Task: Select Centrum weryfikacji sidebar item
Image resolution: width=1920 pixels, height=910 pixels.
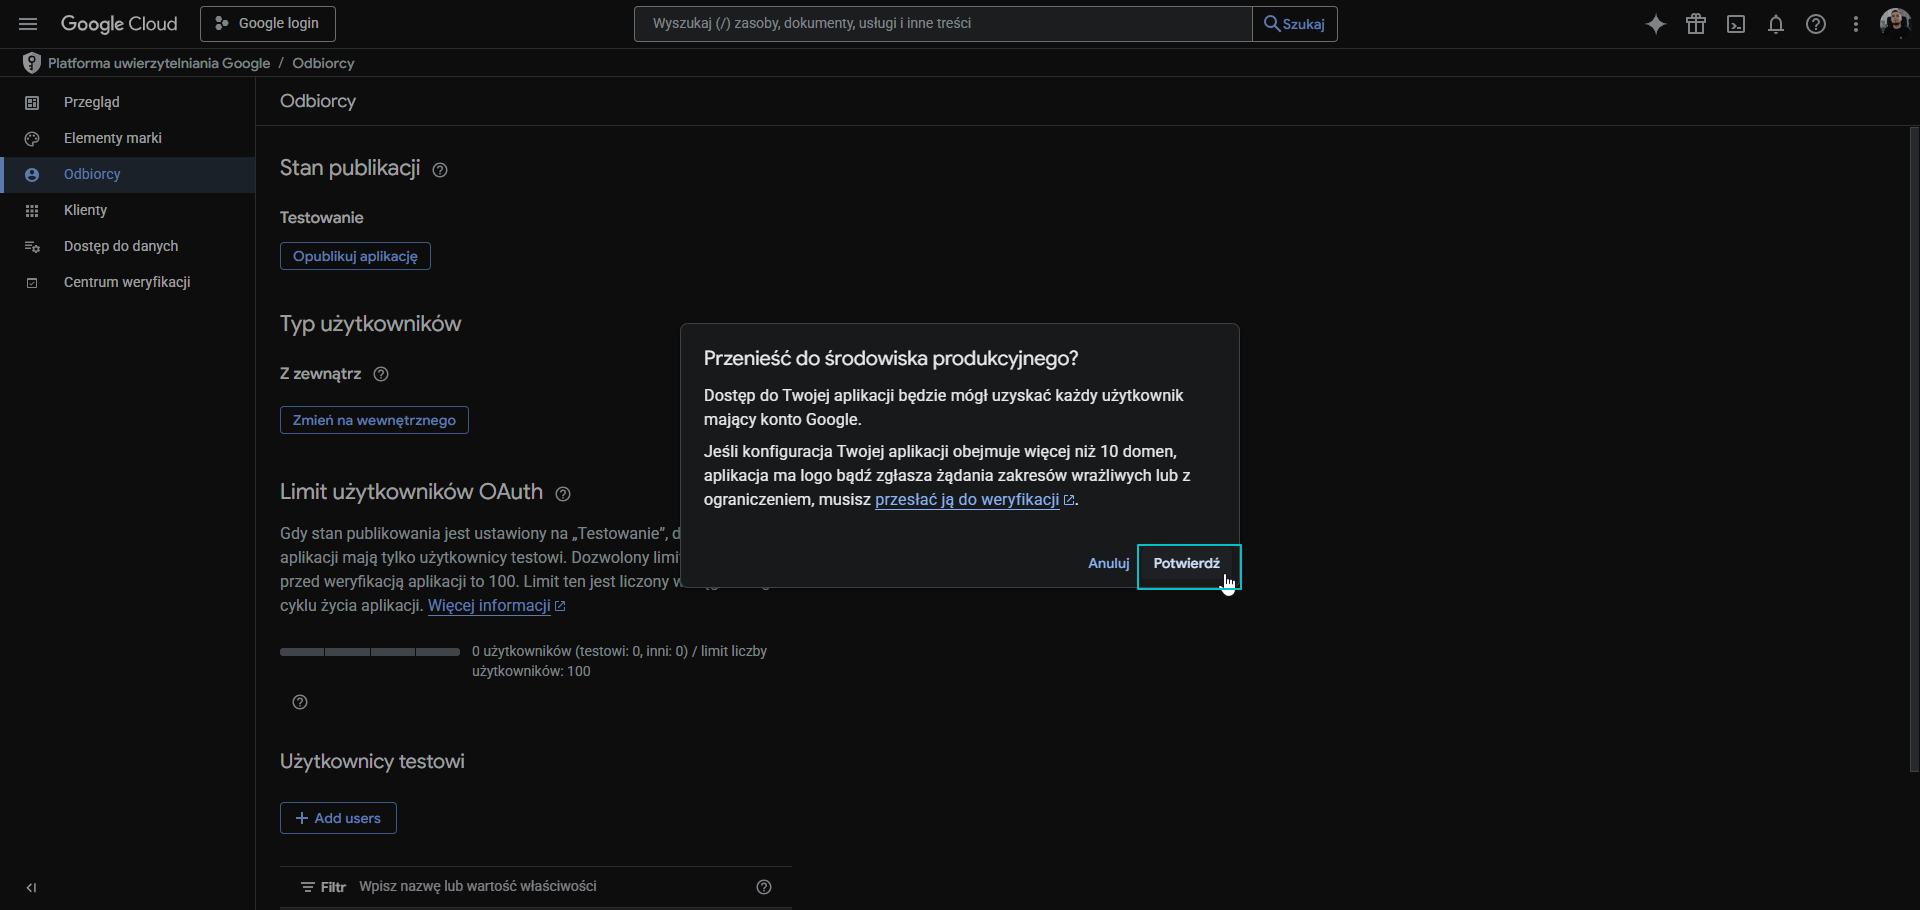Action: click(127, 282)
